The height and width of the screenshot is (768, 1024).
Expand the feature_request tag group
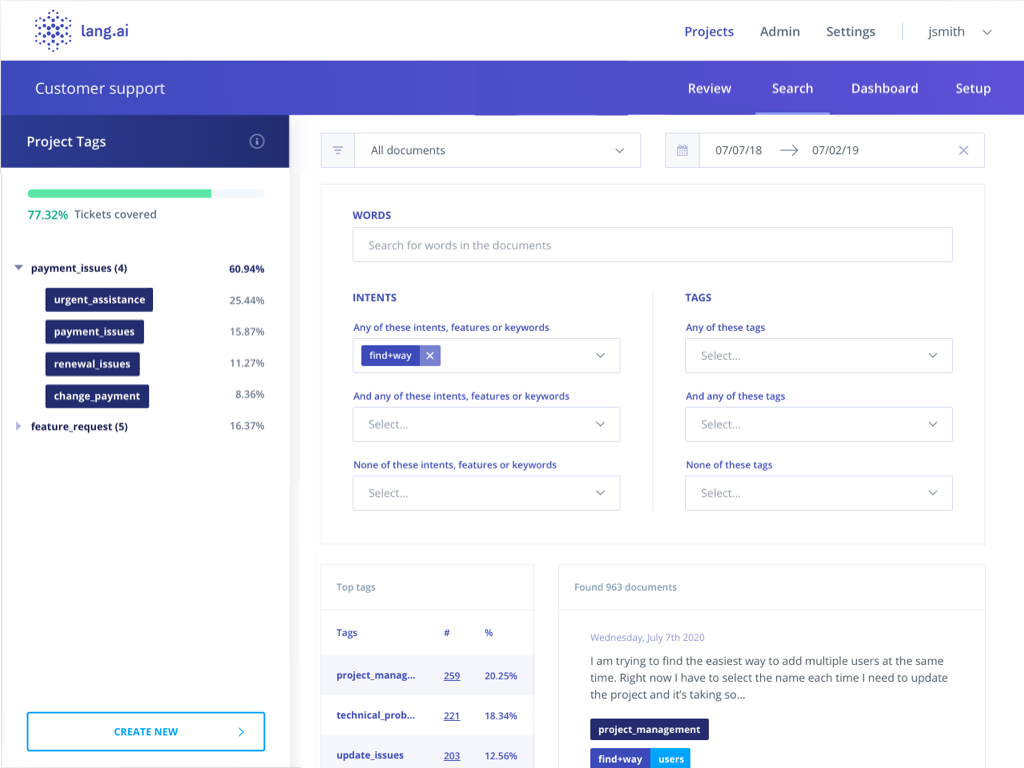(x=19, y=426)
